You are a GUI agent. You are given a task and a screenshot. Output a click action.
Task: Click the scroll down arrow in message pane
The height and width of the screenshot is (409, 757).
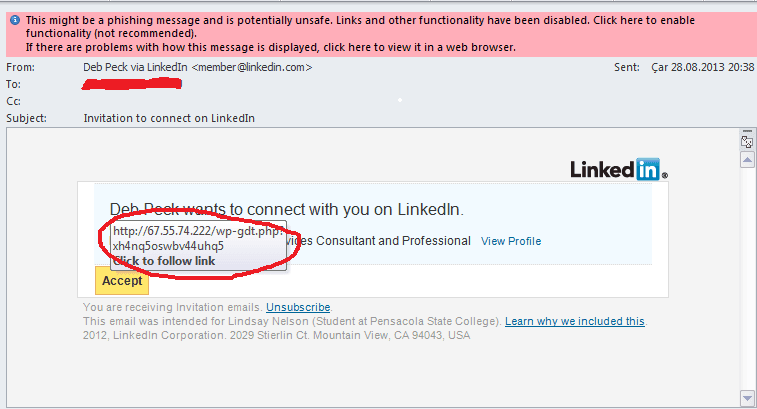click(x=747, y=399)
